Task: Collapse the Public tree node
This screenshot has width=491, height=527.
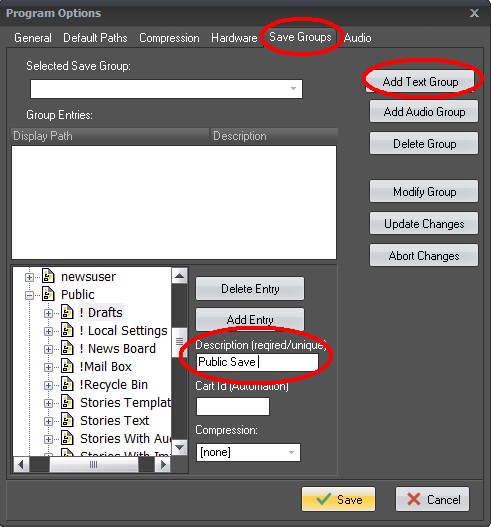Action: tap(30, 295)
